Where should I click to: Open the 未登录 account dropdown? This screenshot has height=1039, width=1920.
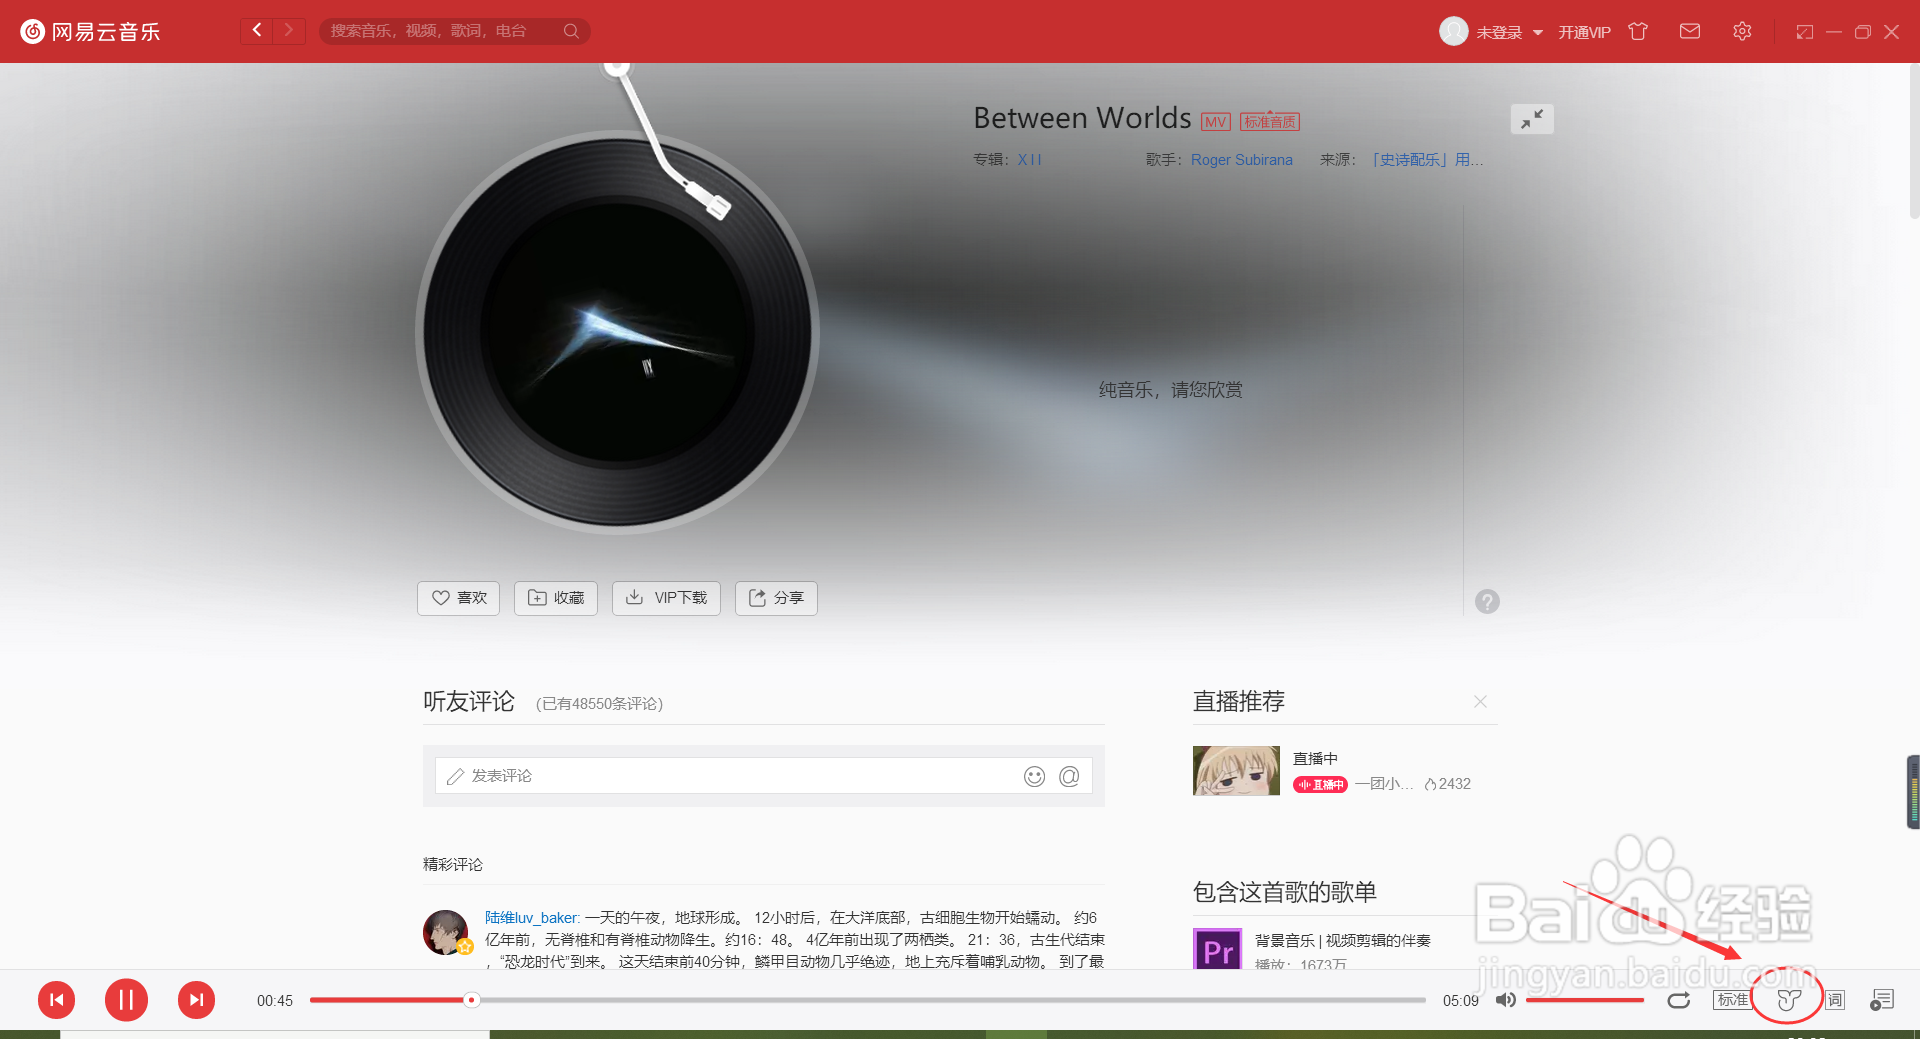[x=1509, y=32]
